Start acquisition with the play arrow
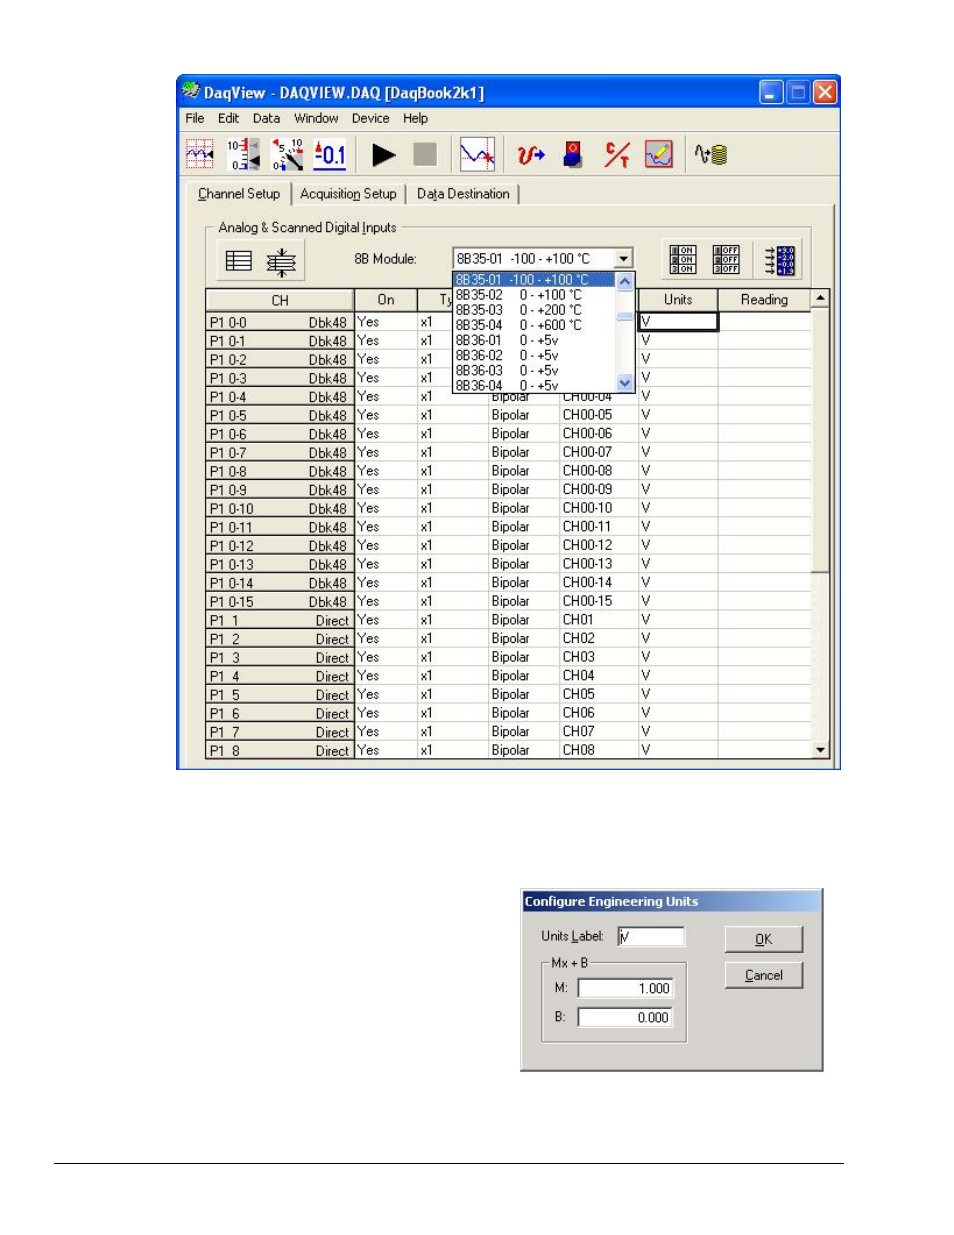The height and width of the screenshot is (1235, 954). tap(384, 155)
